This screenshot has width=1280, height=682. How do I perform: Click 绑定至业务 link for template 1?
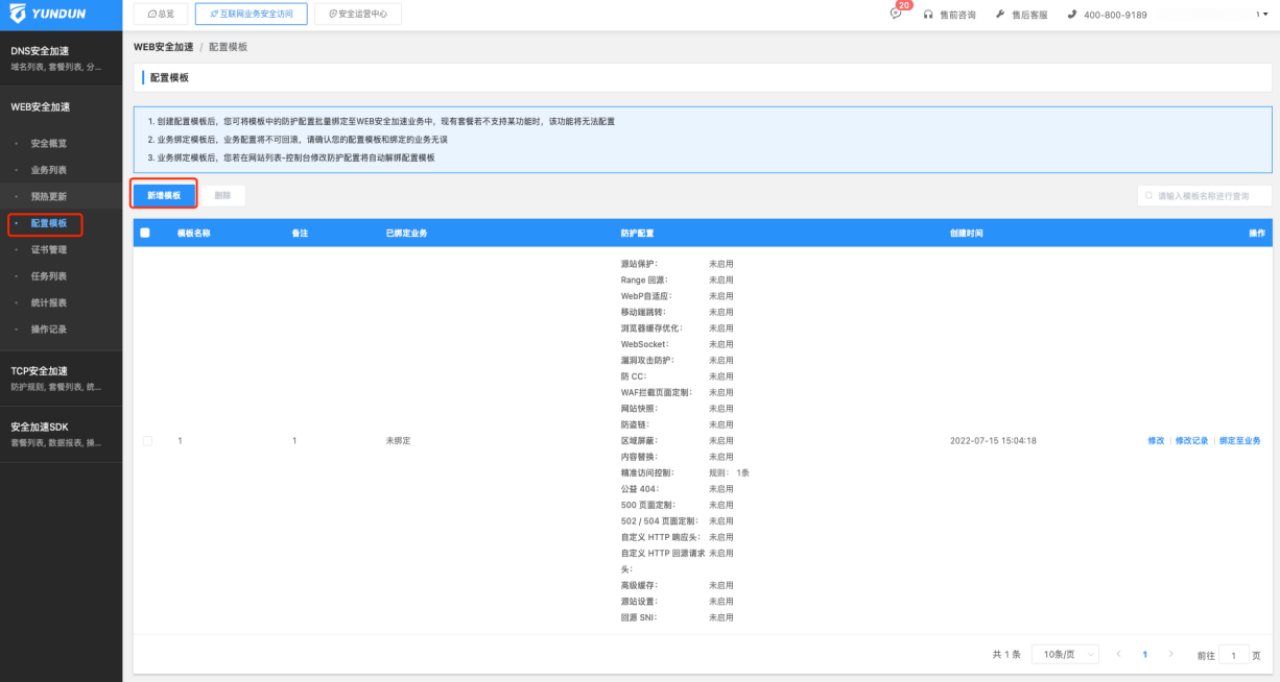tap(1240, 441)
